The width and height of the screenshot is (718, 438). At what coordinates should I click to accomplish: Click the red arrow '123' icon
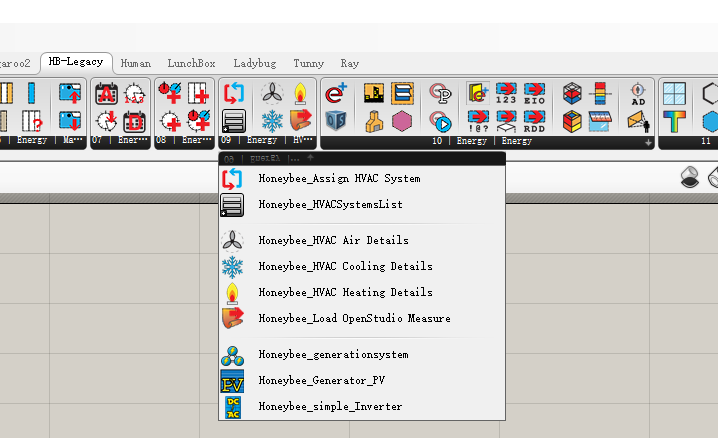point(506,94)
